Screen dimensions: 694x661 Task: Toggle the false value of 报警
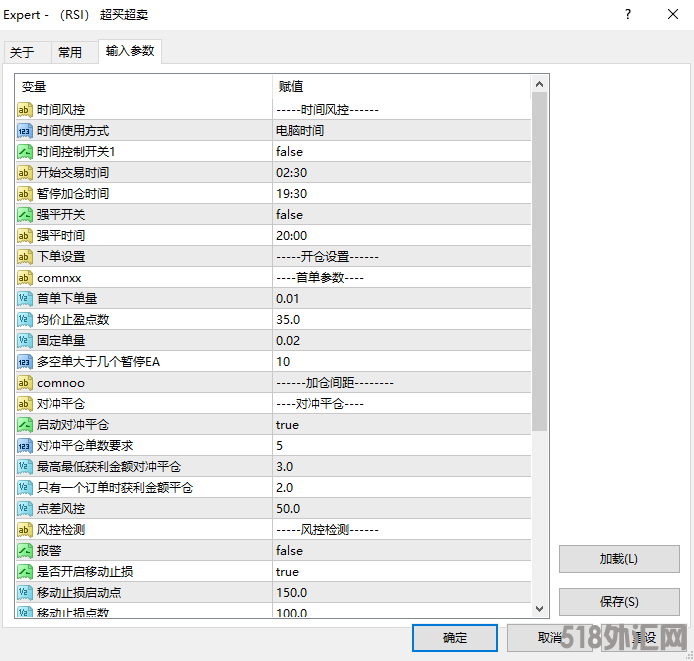pos(401,550)
